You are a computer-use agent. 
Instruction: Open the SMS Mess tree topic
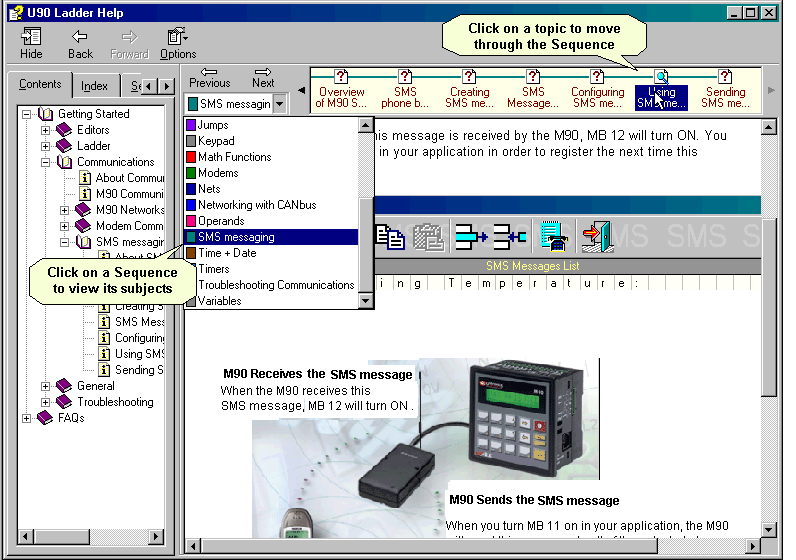pyautogui.click(x=139, y=322)
